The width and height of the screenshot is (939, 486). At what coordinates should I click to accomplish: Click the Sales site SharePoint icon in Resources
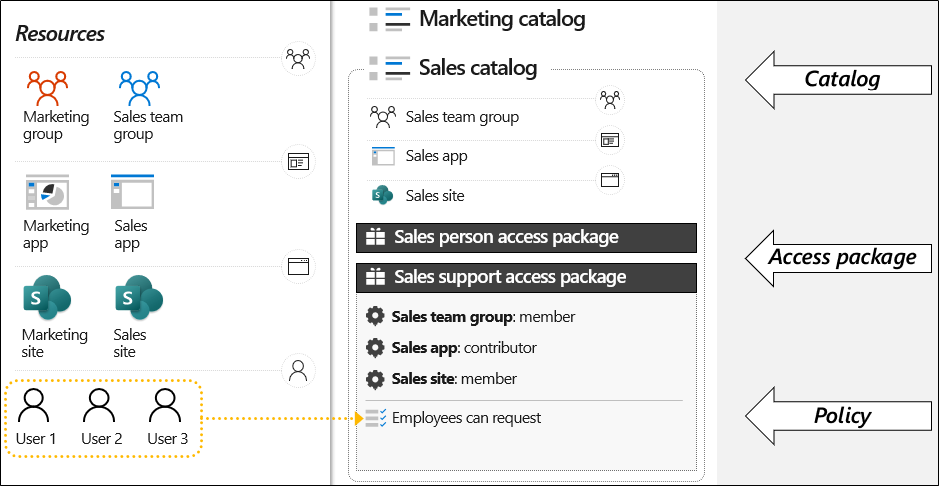(138, 298)
